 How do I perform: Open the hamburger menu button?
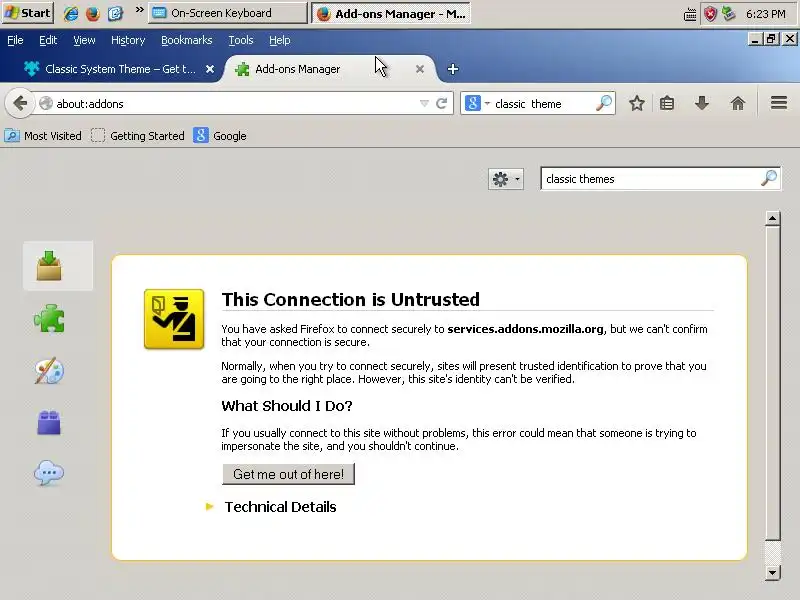pos(779,104)
